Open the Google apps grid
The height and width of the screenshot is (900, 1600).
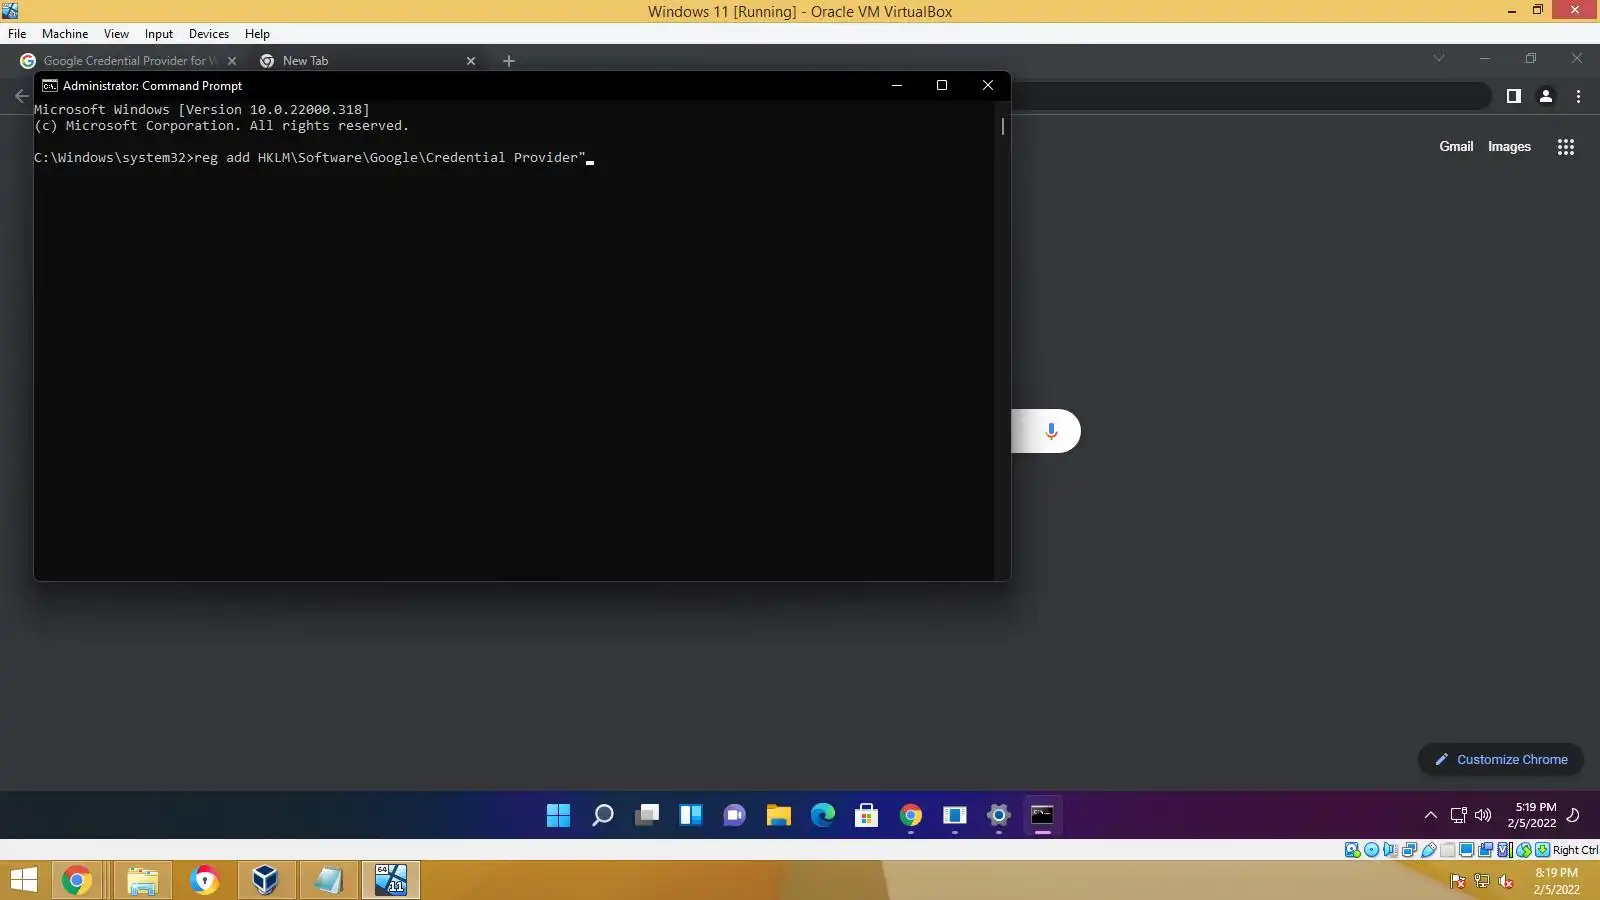(x=1566, y=147)
